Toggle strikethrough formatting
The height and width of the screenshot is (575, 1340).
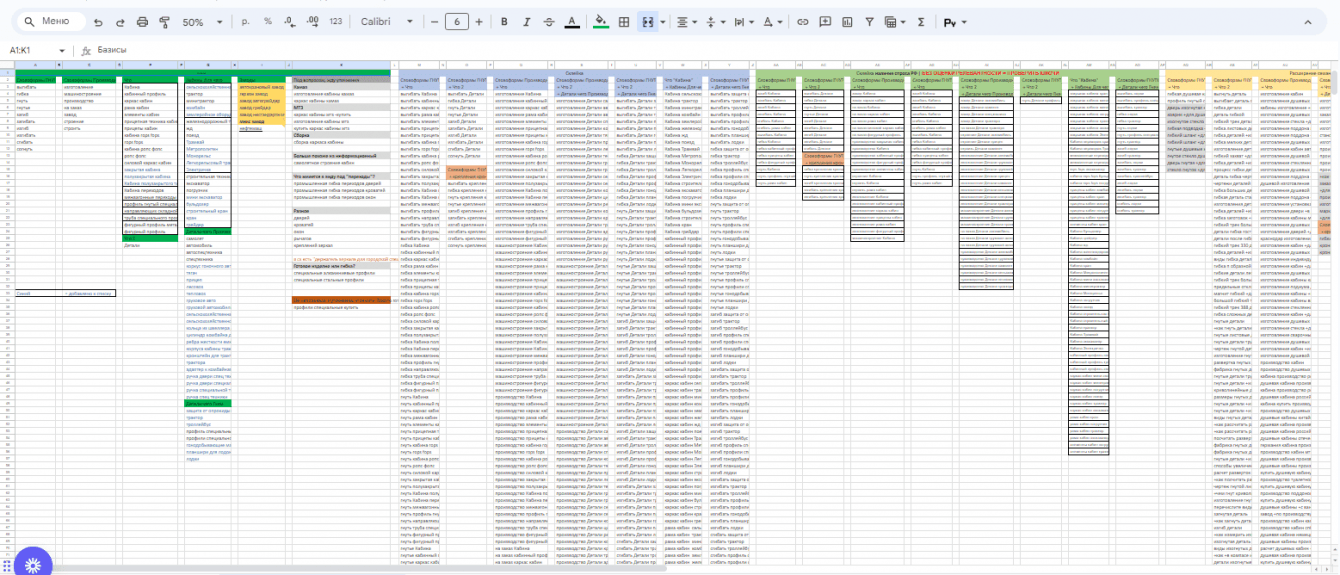coord(549,21)
